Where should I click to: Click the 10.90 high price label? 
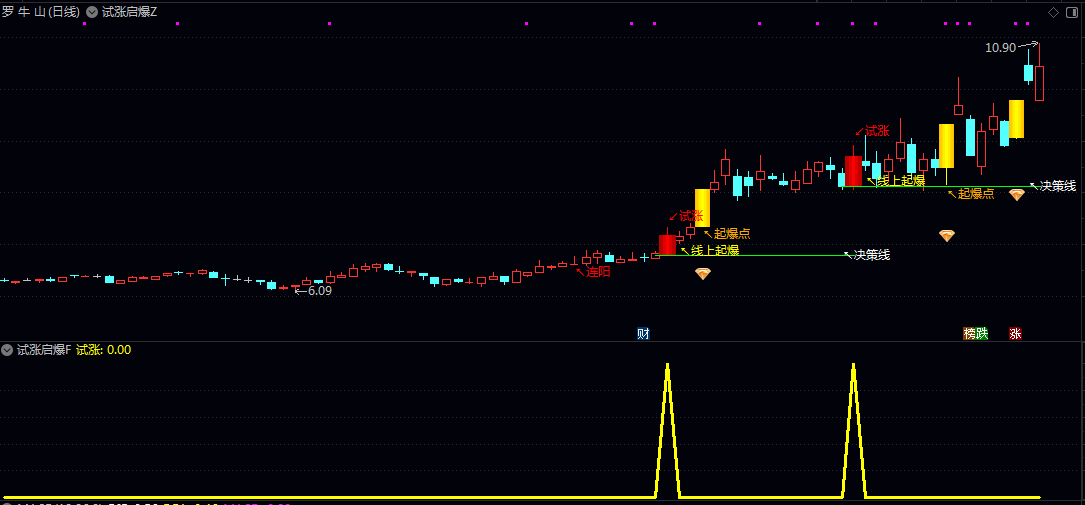click(1001, 48)
